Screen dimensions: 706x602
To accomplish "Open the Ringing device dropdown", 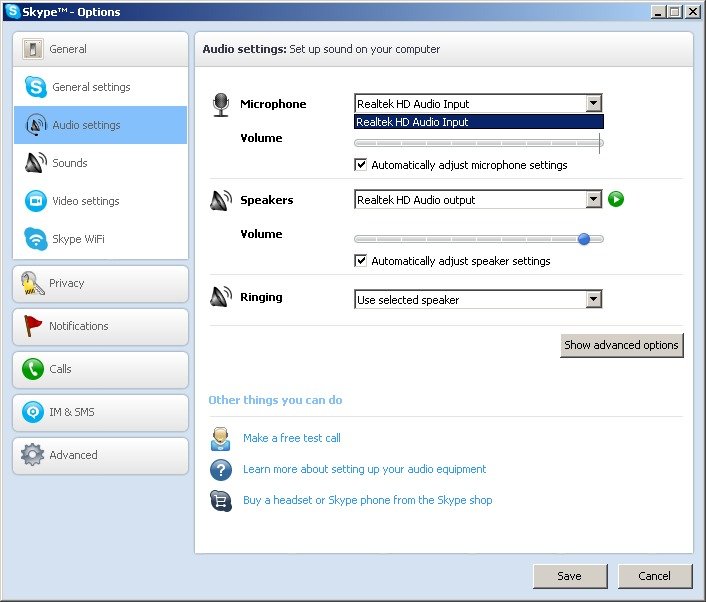I will 593,299.
